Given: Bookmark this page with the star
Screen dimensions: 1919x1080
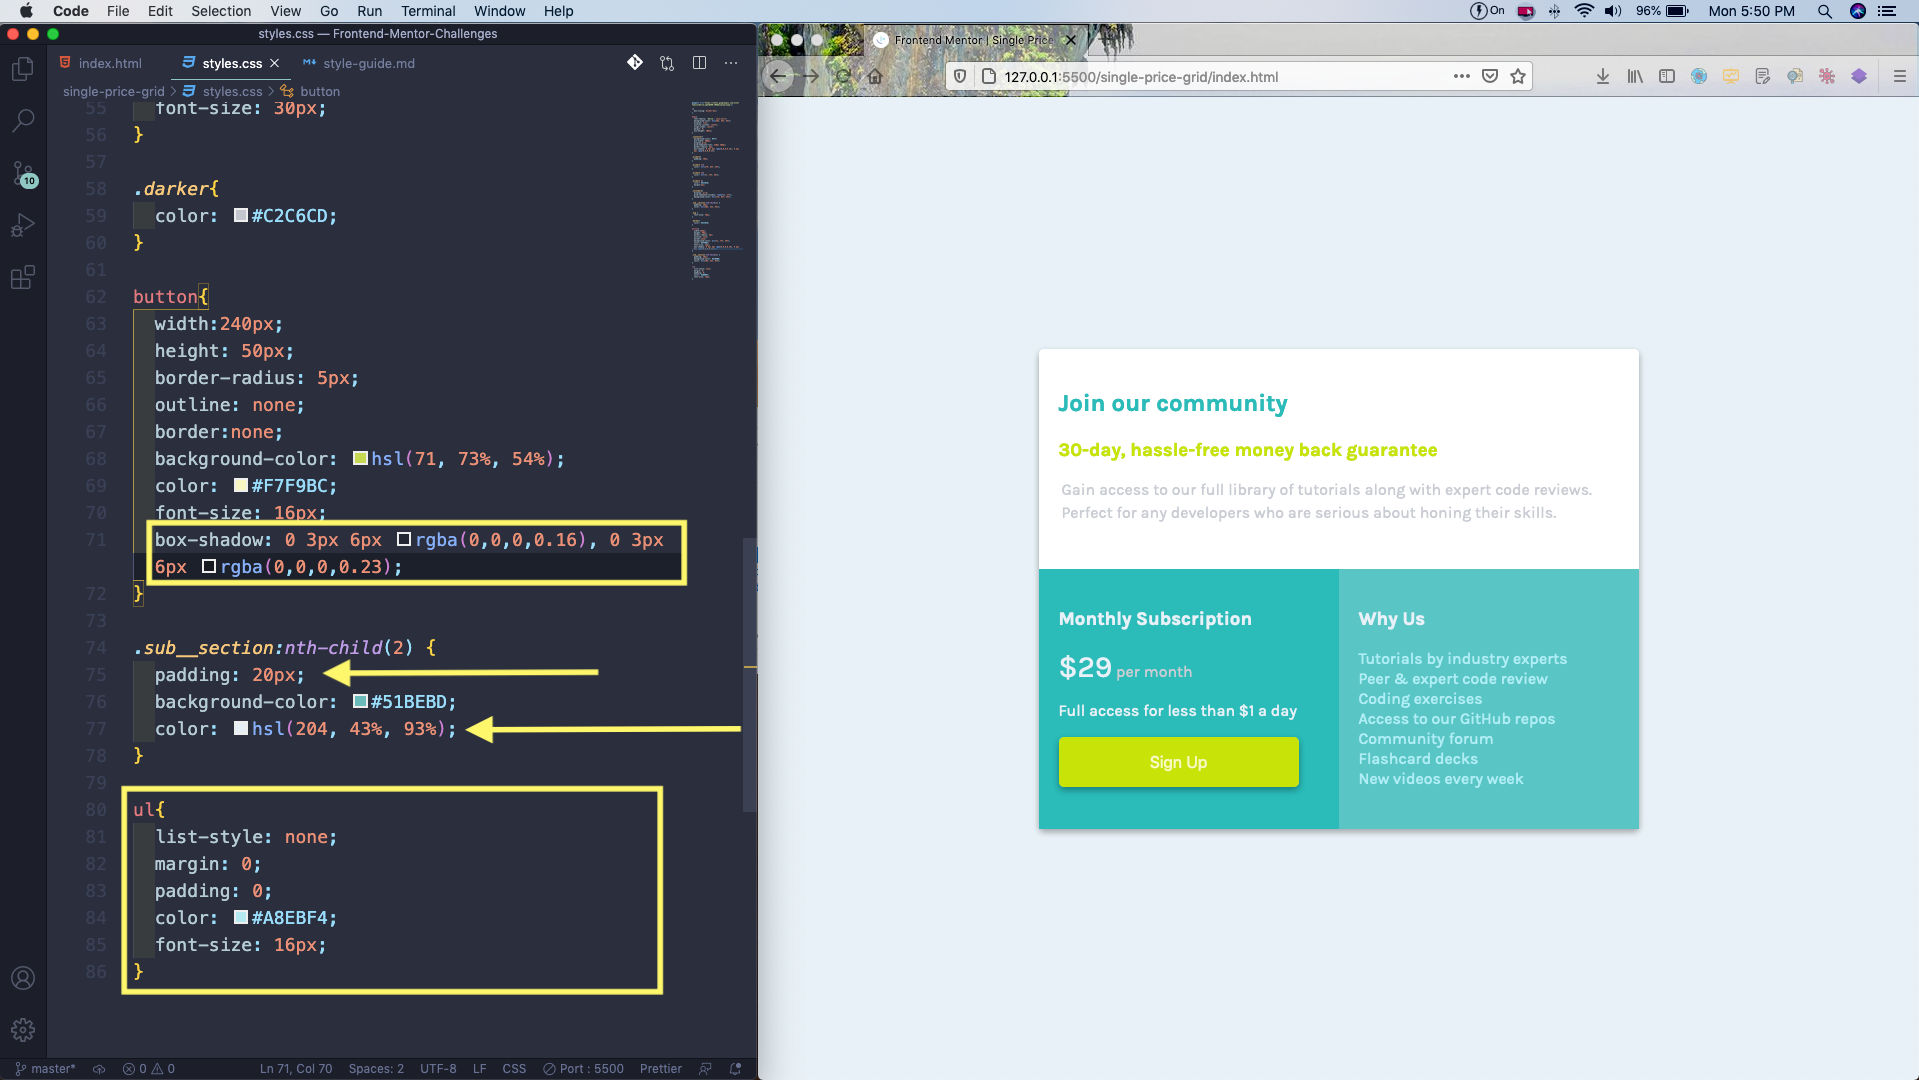Looking at the screenshot, I should click(x=1518, y=76).
